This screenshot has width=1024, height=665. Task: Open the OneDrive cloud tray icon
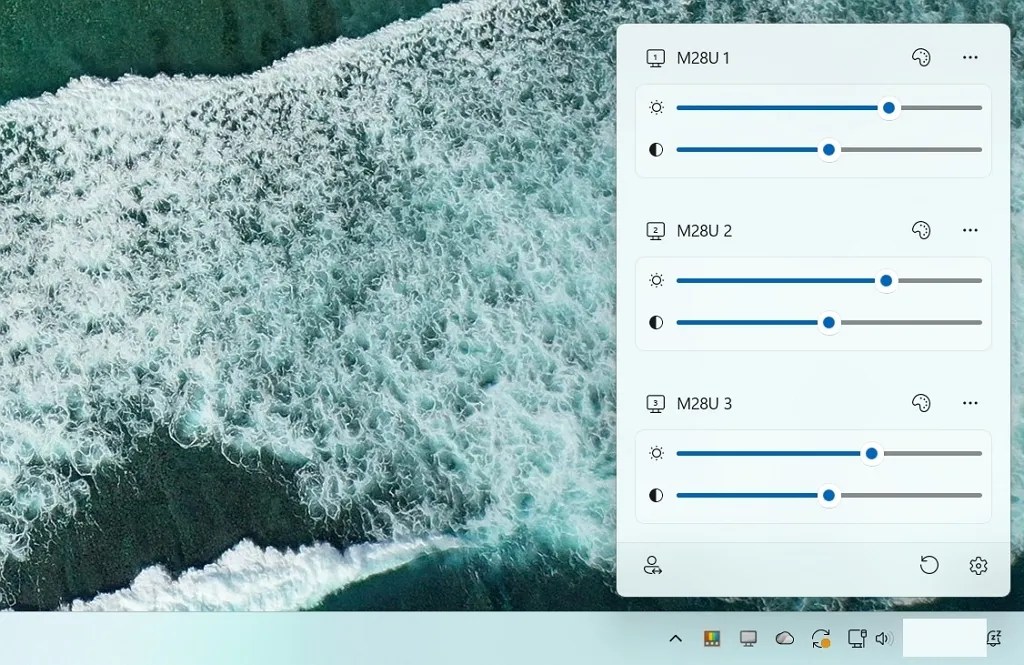pos(784,638)
